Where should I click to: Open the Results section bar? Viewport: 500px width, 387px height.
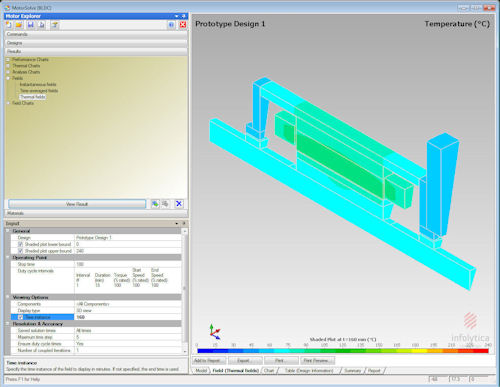[96, 52]
